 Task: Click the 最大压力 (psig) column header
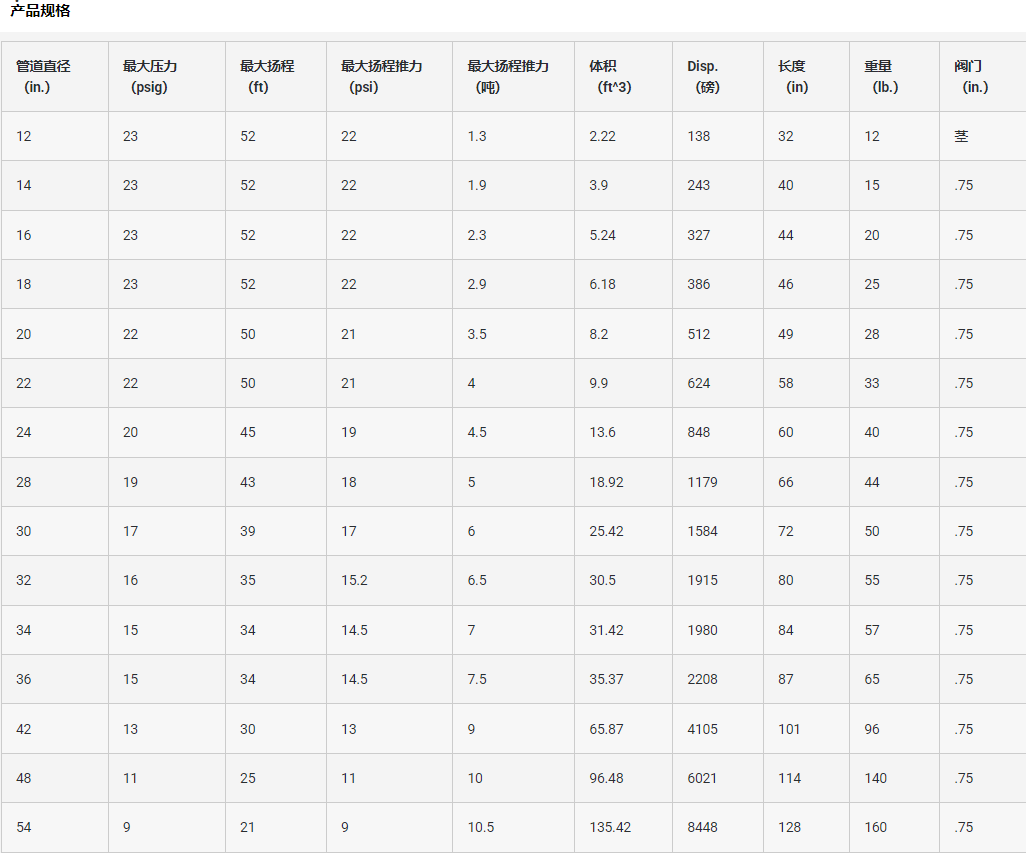pyautogui.click(x=167, y=77)
